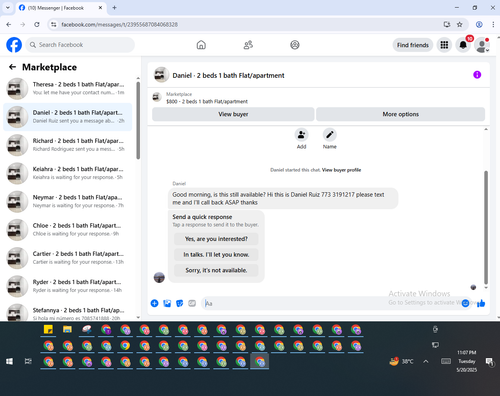Send quick response 'Yes, are you interested?'
The image size is (500, 396).
[x=216, y=239]
